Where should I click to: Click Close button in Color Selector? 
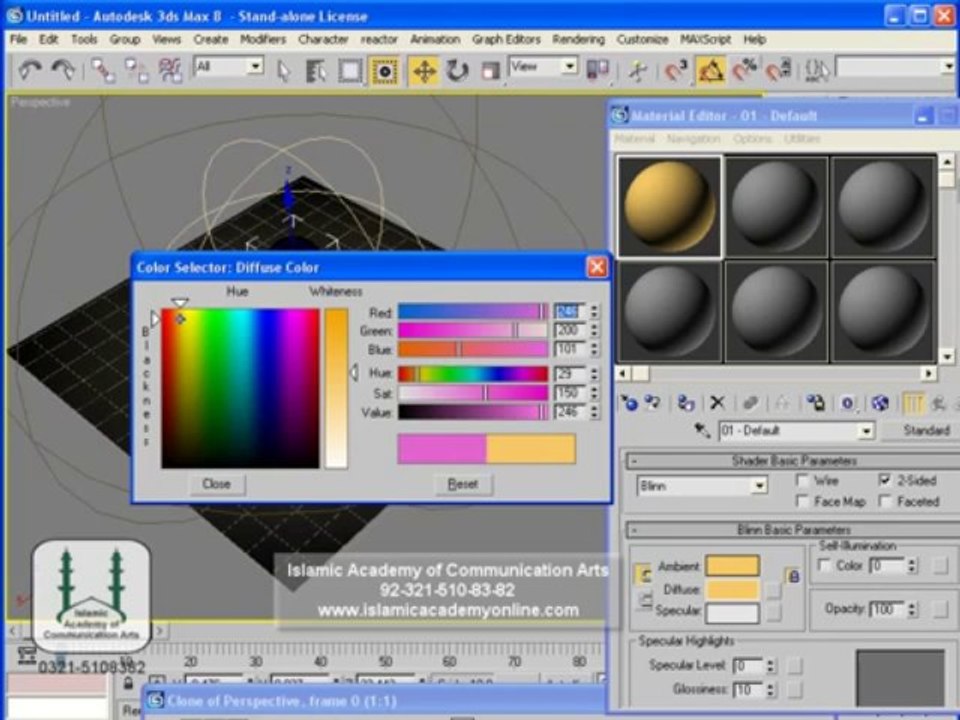pos(217,484)
